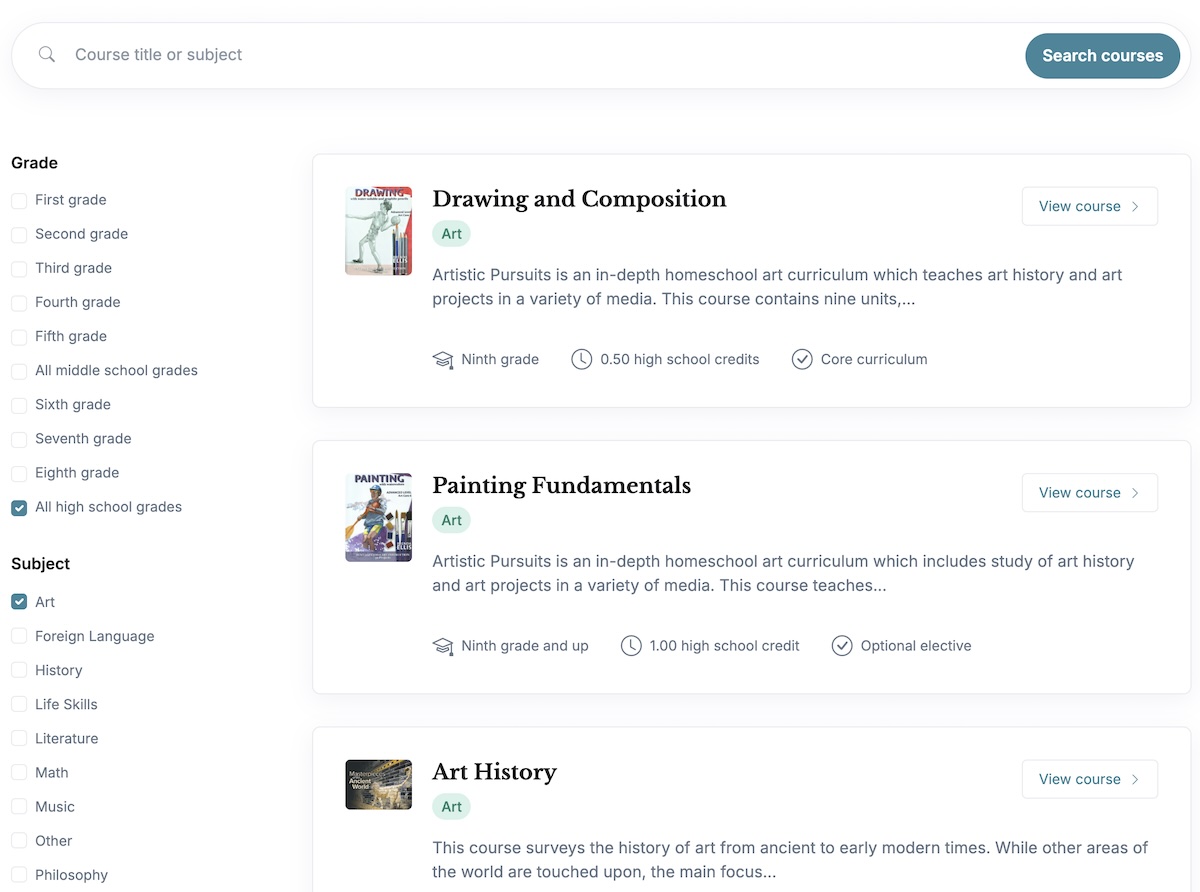Click graduation cap icon beside Ninth grade and up
The image size is (1200, 892).
(x=443, y=646)
